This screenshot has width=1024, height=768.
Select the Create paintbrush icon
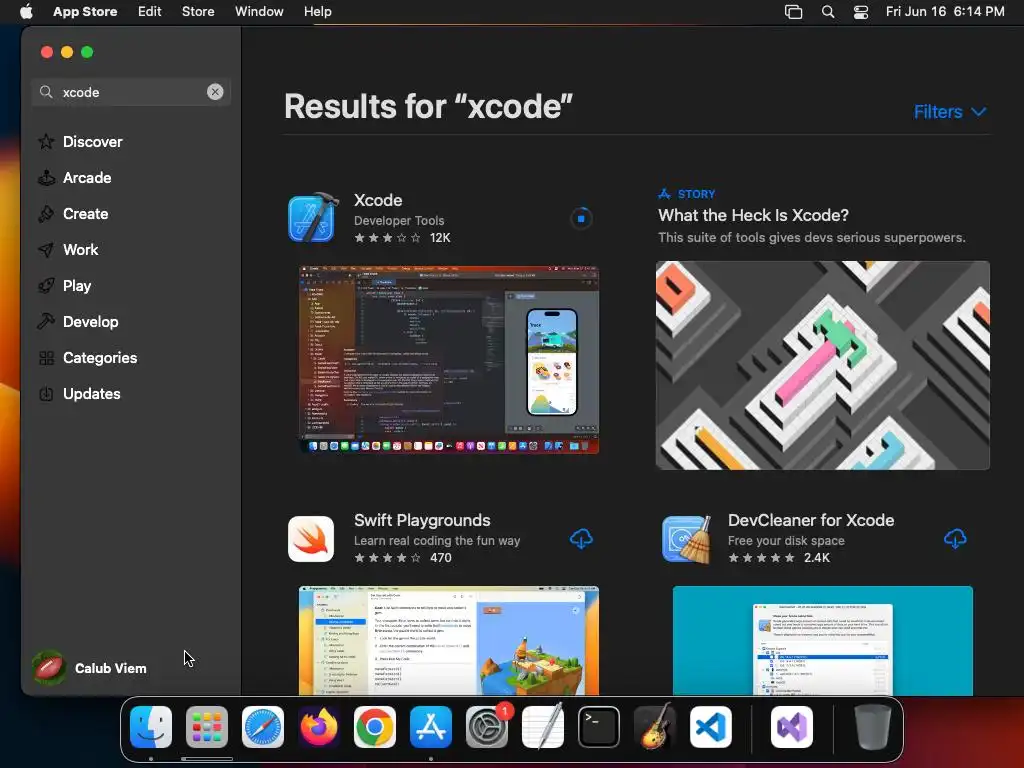[46, 214]
